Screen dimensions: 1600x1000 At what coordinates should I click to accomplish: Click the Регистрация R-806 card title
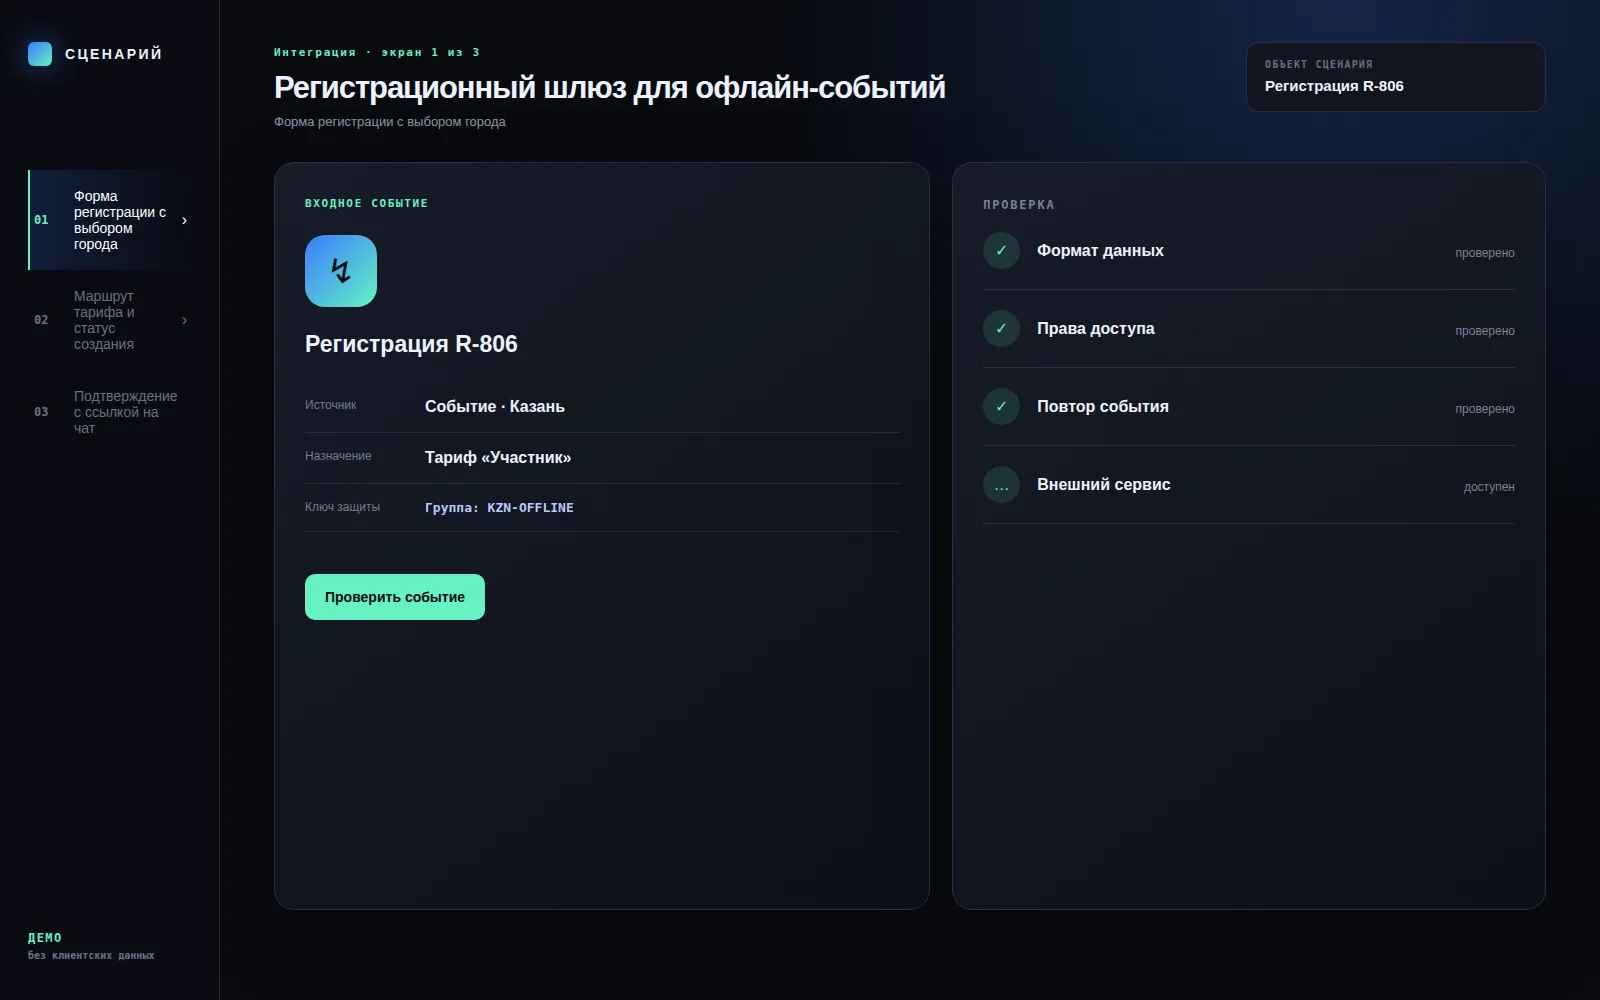[411, 344]
